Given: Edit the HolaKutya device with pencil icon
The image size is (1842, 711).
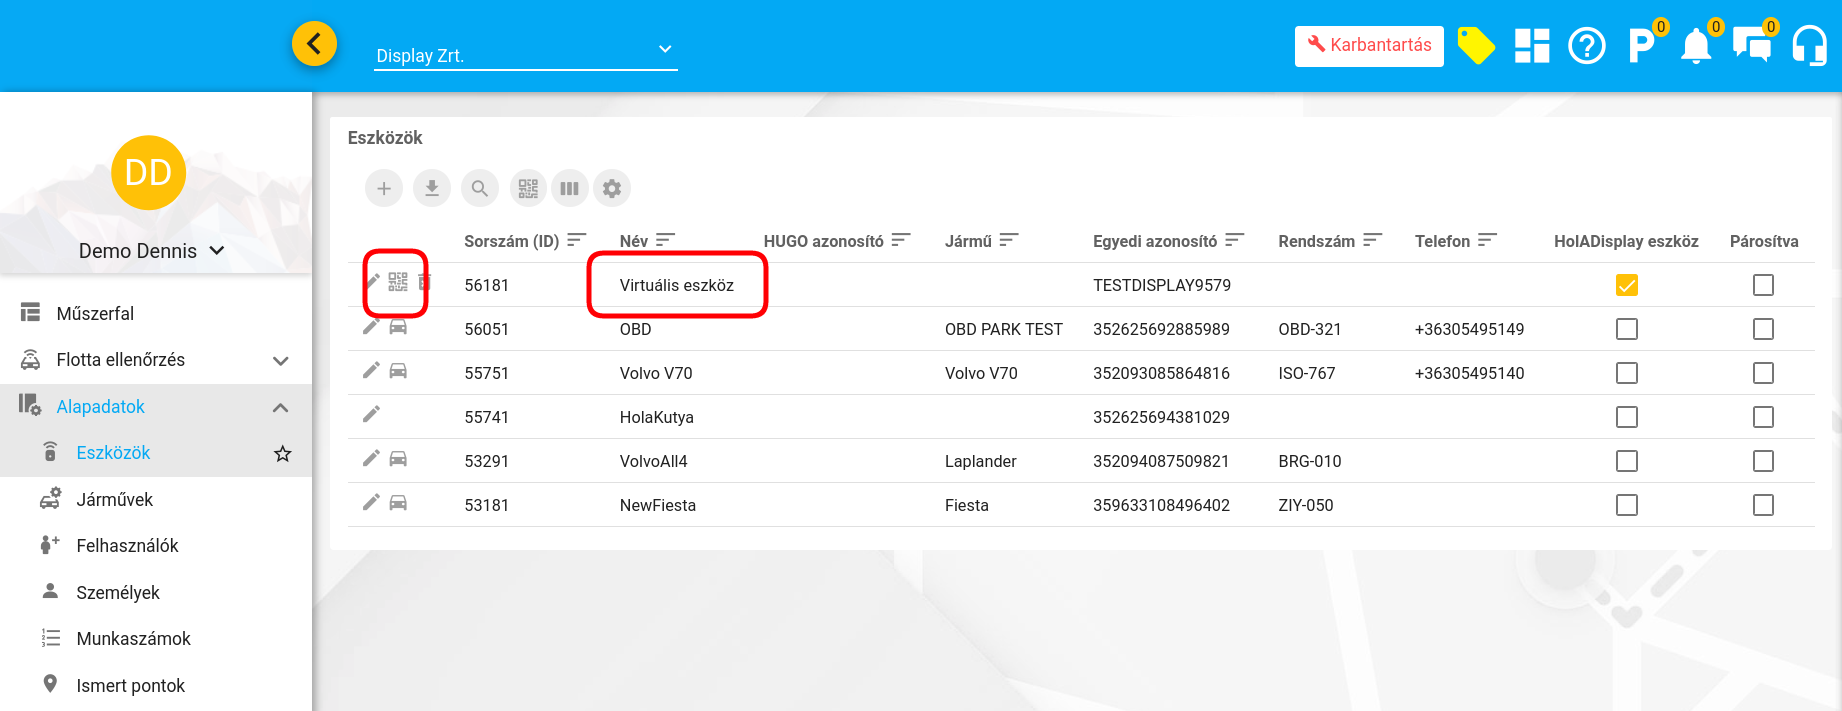Looking at the screenshot, I should tap(371, 414).
